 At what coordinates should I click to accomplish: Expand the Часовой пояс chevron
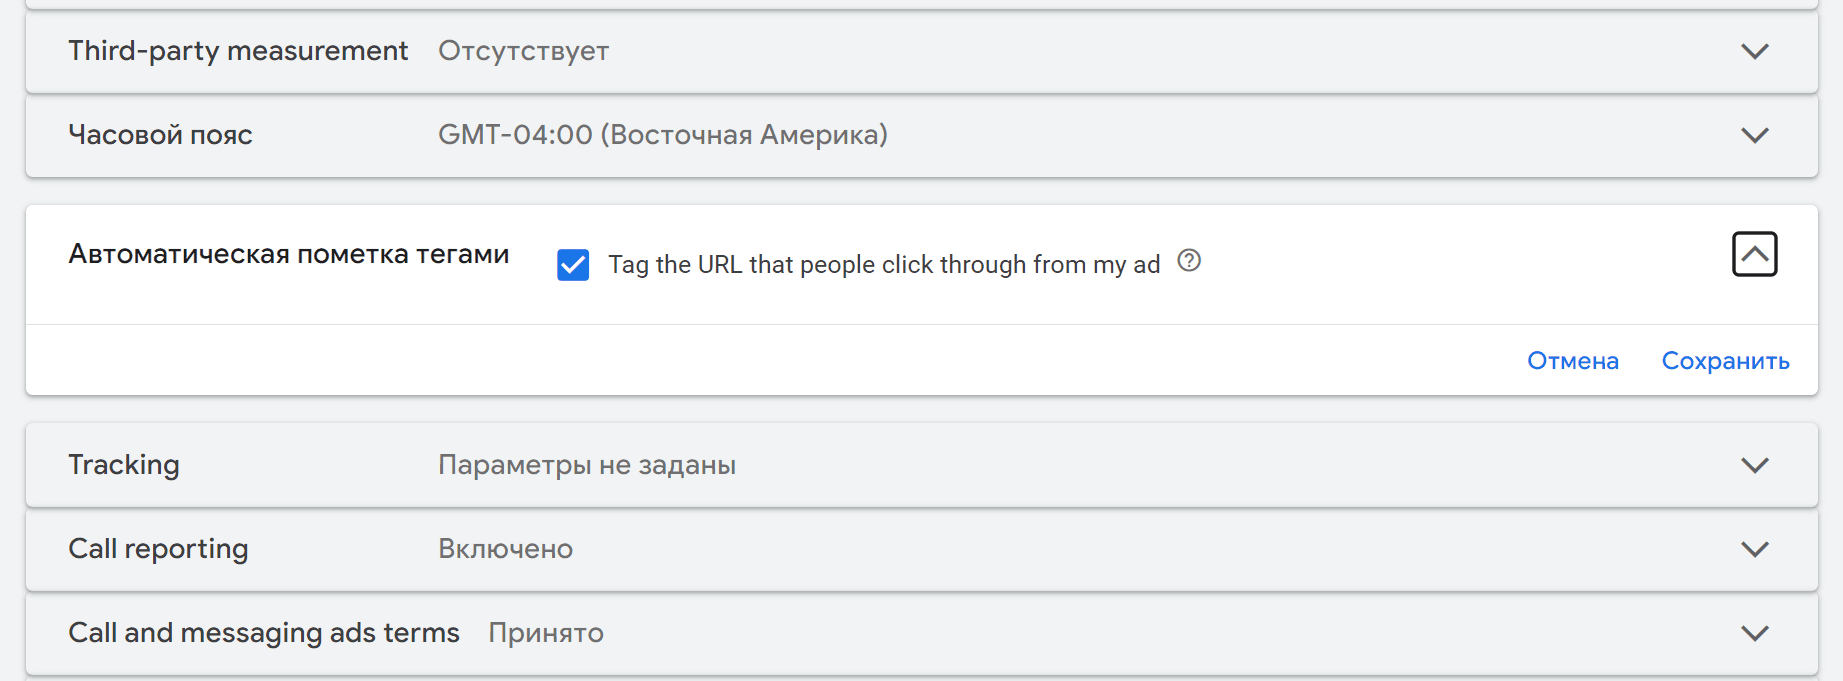1754,135
